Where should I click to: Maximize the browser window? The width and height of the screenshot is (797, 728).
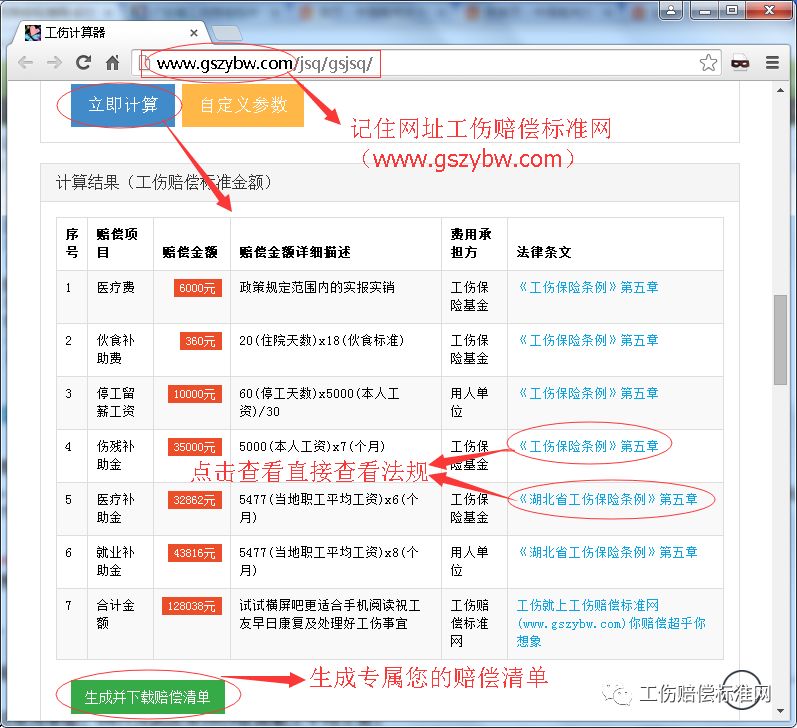[x=732, y=10]
